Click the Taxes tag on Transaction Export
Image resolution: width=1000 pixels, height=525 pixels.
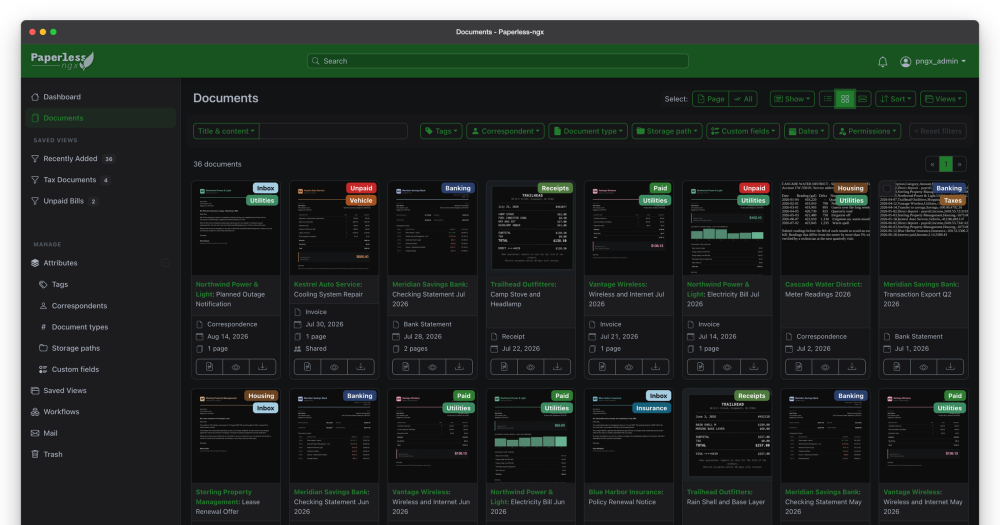click(x=953, y=200)
